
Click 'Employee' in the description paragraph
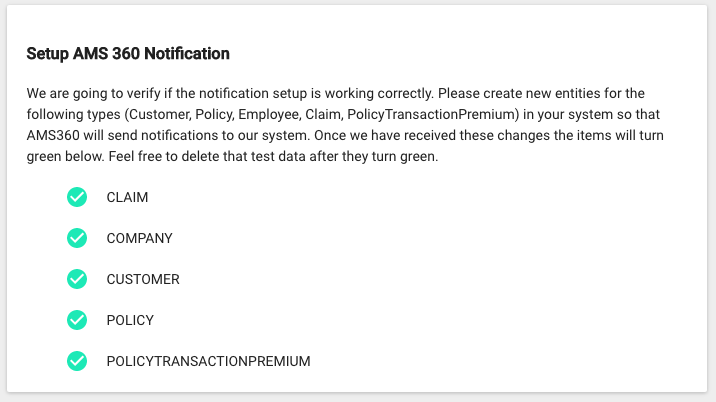pos(269,114)
